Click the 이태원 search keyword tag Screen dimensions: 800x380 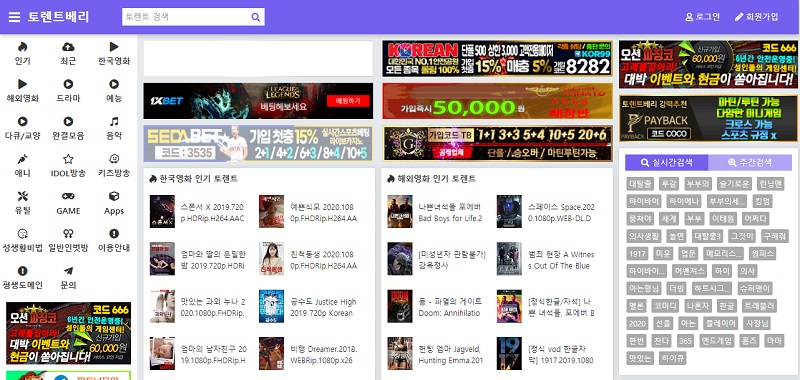(723, 219)
